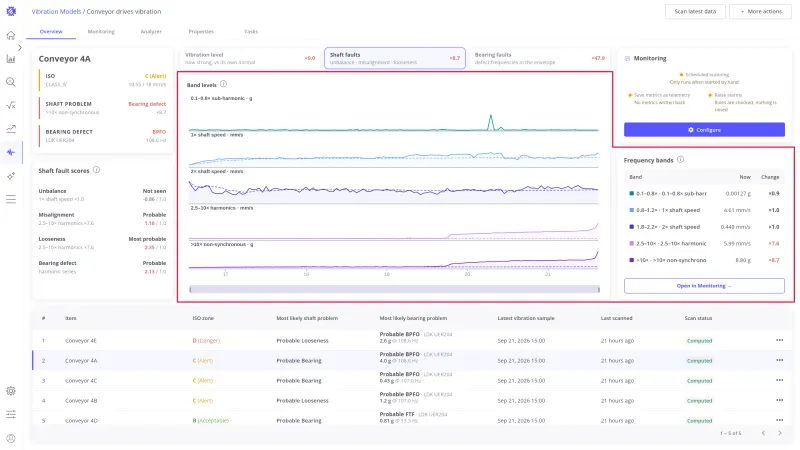
Task: Click the ISO zone column header
Action: click(203, 318)
